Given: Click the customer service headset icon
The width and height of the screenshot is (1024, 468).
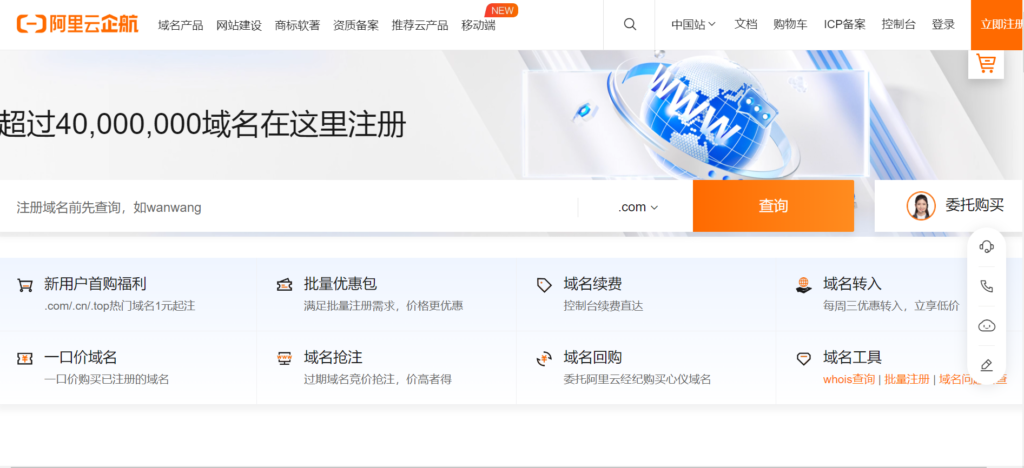Looking at the screenshot, I should tap(986, 247).
